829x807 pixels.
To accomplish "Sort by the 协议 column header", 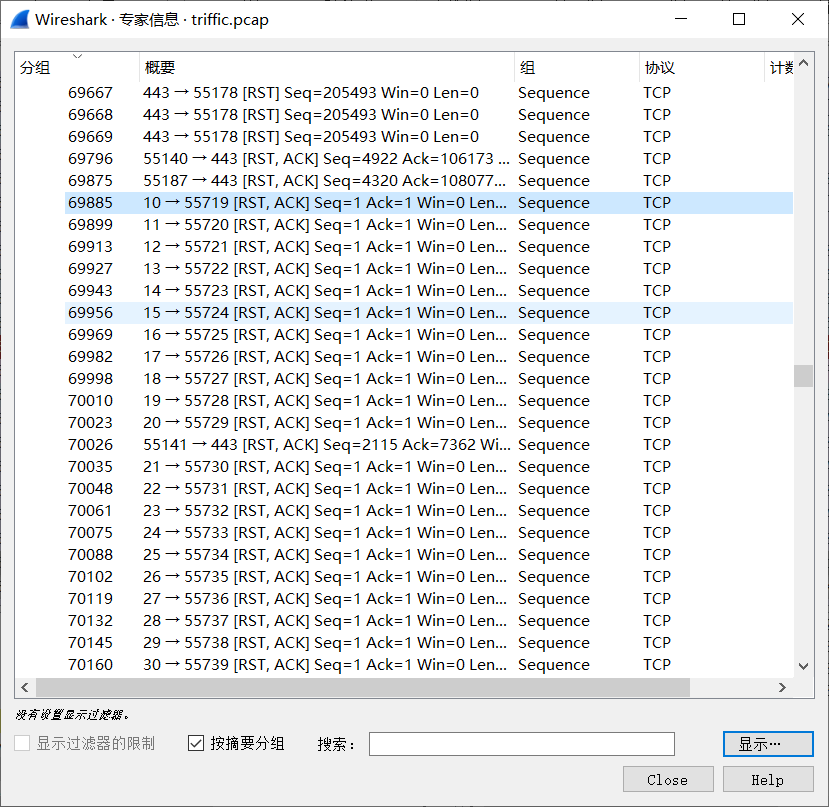I will (x=702, y=67).
